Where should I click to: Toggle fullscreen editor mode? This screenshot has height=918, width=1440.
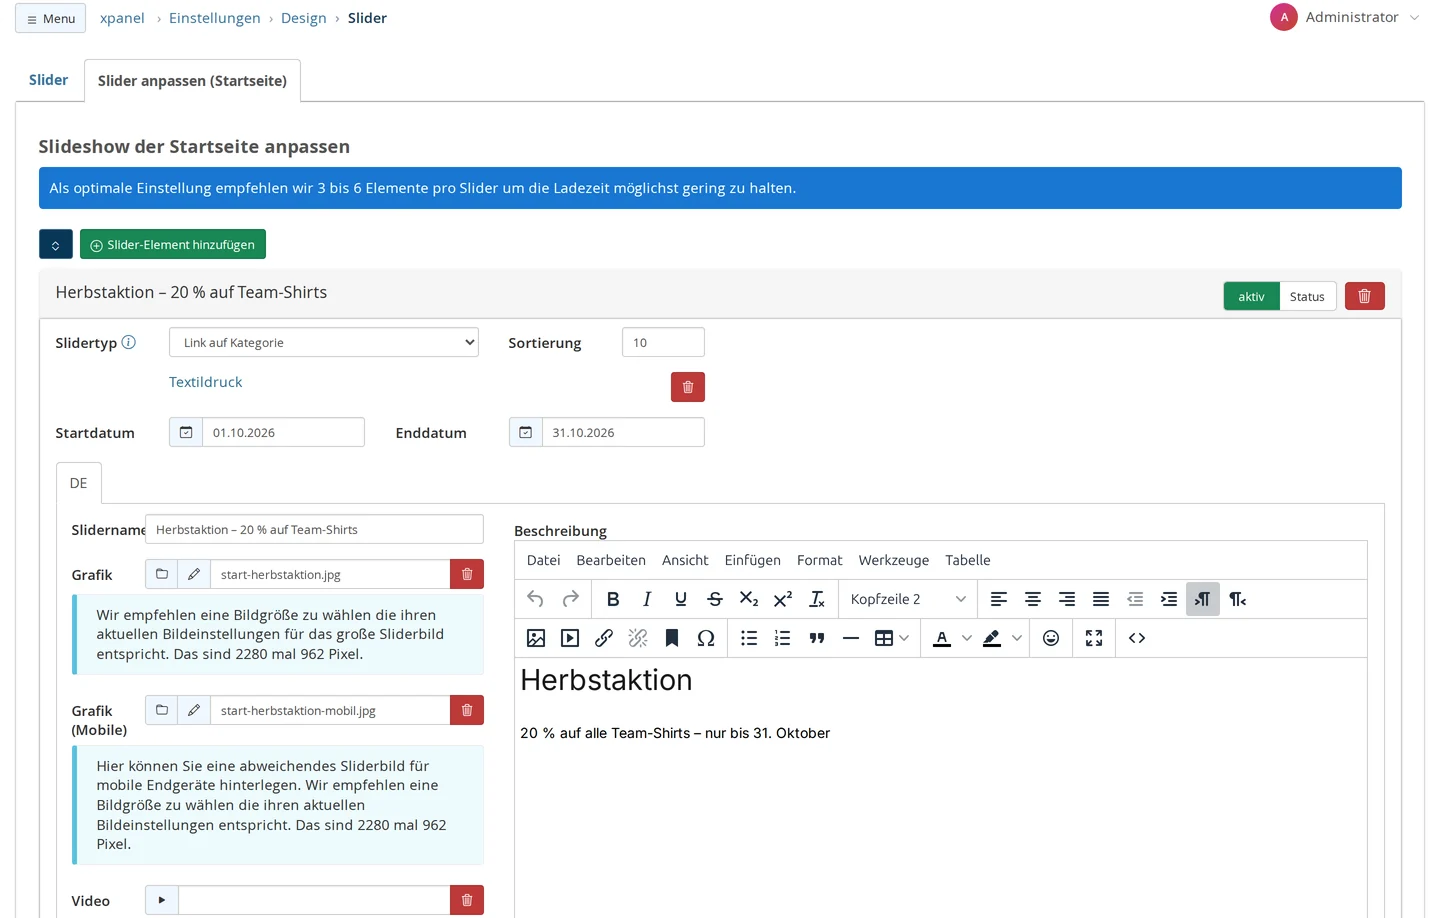click(1094, 638)
